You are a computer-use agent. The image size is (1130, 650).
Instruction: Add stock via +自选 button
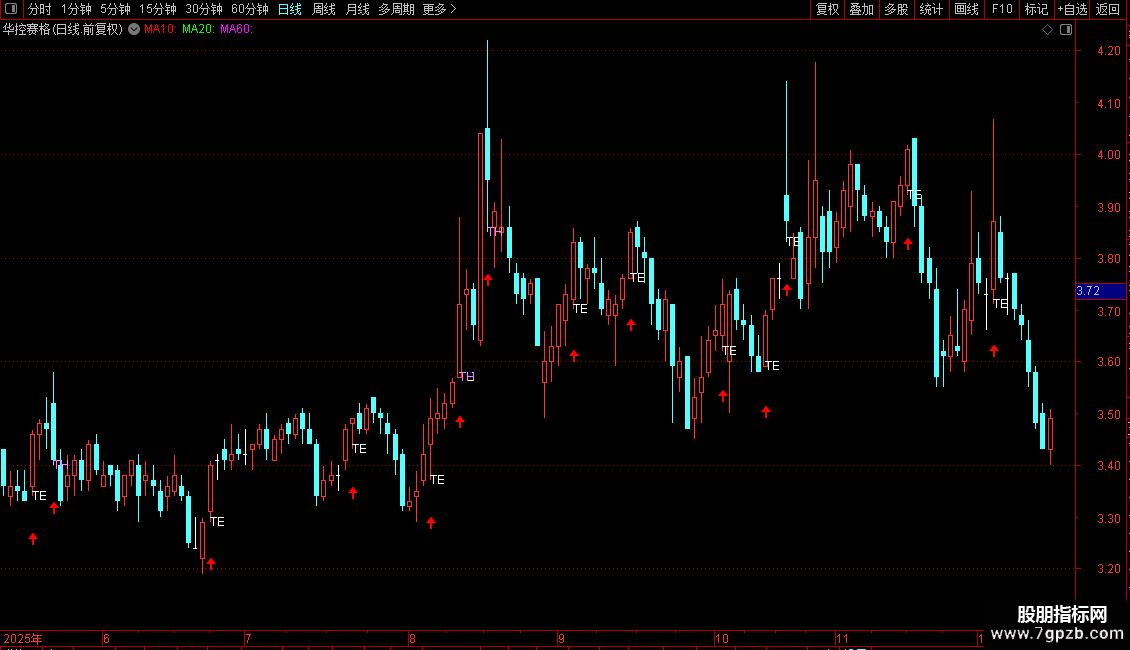(x=1072, y=9)
